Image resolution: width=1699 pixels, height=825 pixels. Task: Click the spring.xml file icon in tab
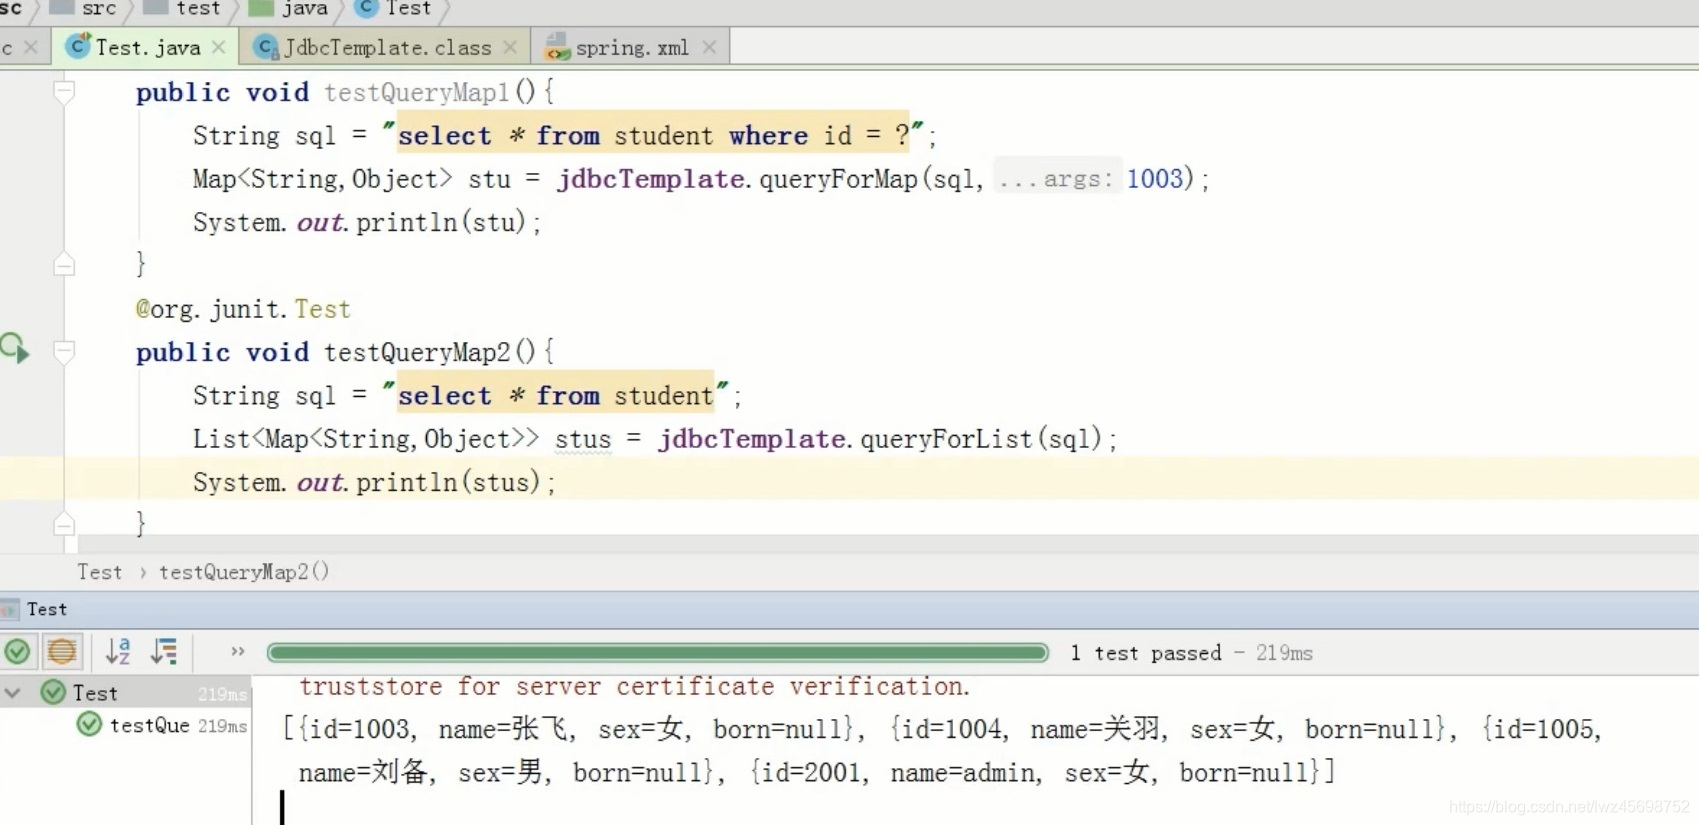pos(557,46)
